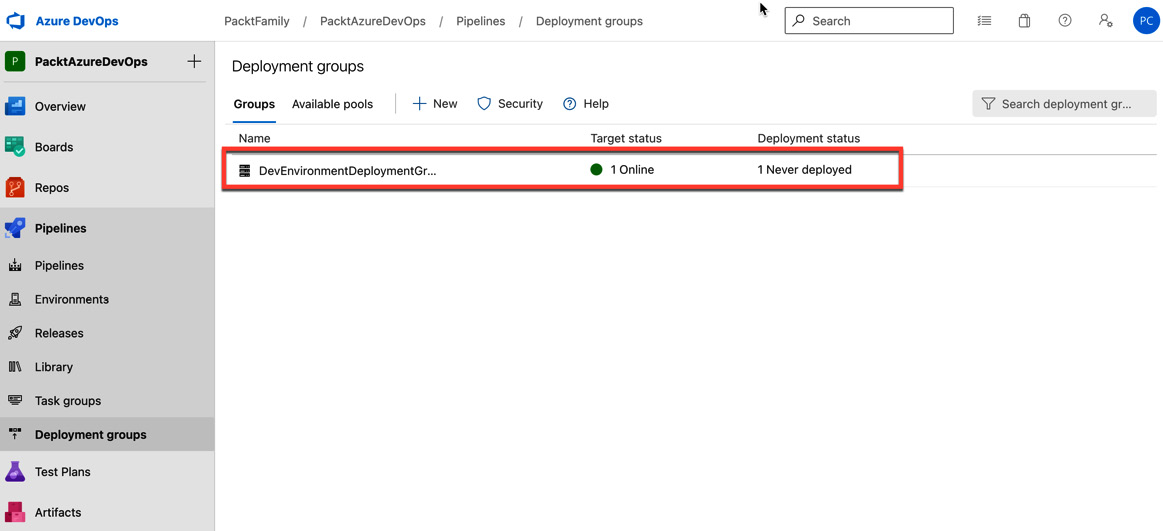Open the Help button in toolbar
The height and width of the screenshot is (531, 1163).
click(x=586, y=104)
